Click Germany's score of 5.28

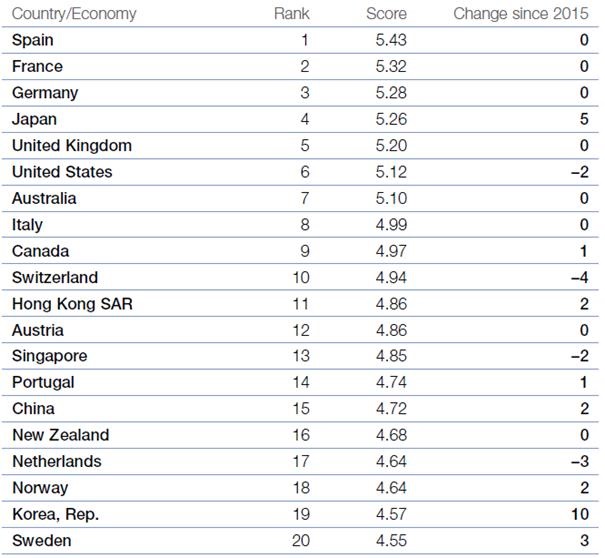tap(391, 93)
